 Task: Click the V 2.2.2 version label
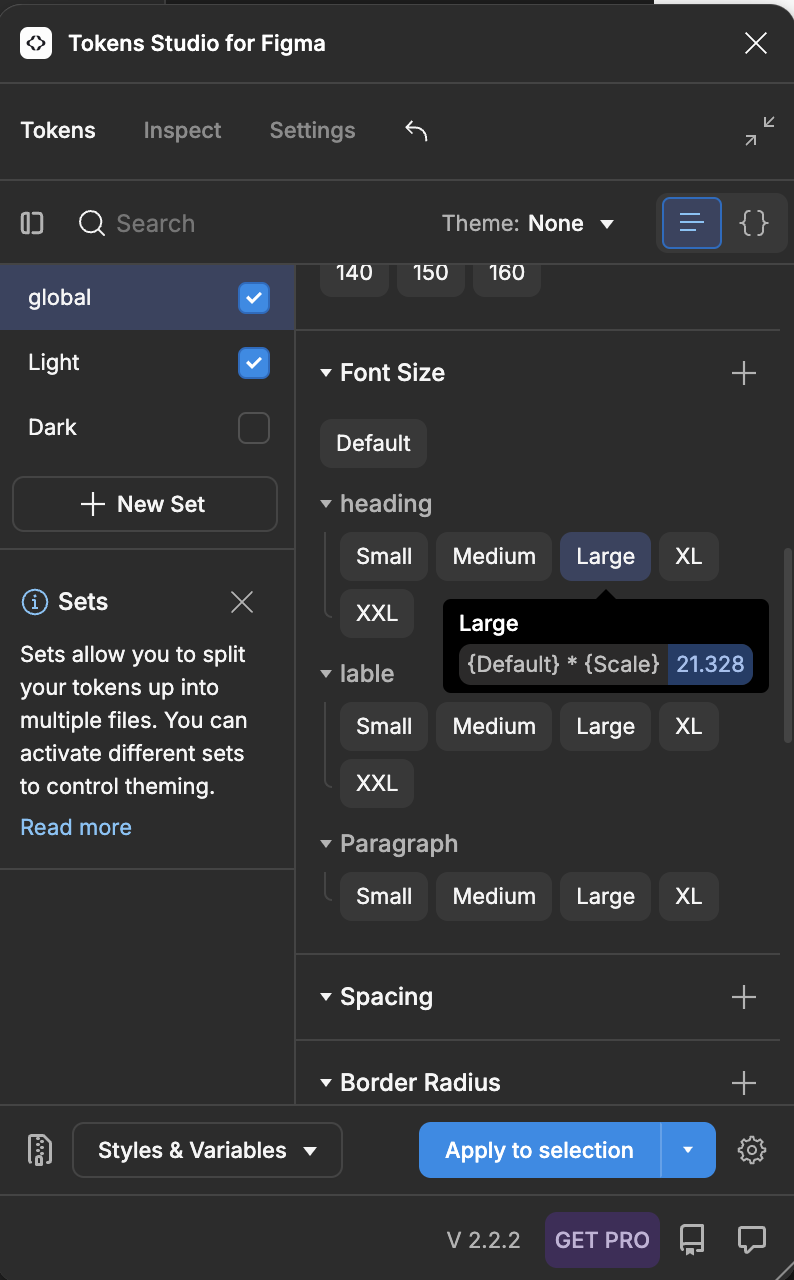click(x=484, y=1240)
